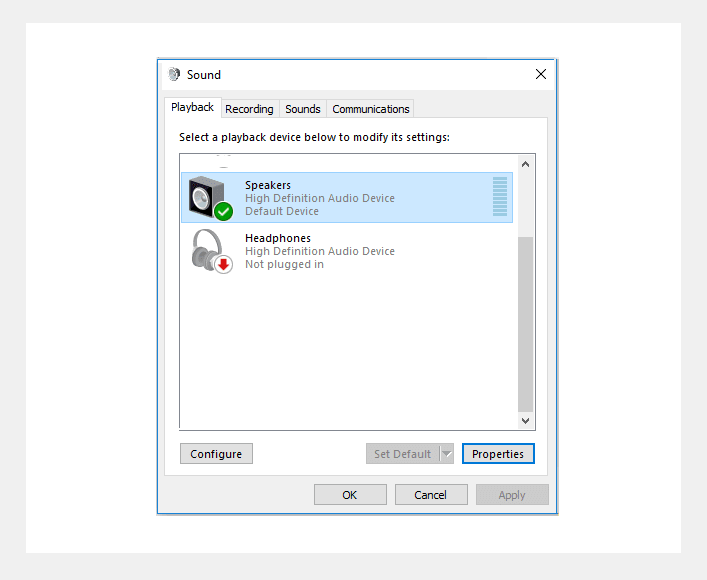Click the green default-device checkmark badge
The image size is (707, 580).
pyautogui.click(x=224, y=211)
